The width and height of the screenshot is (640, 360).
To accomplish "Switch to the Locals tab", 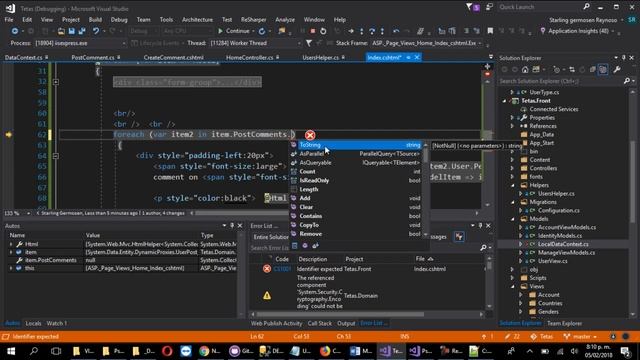I will click(33, 323).
